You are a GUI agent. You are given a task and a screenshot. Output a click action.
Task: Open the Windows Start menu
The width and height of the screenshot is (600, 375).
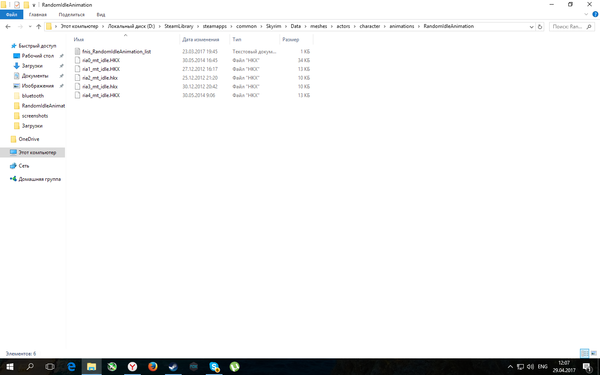click(9, 367)
